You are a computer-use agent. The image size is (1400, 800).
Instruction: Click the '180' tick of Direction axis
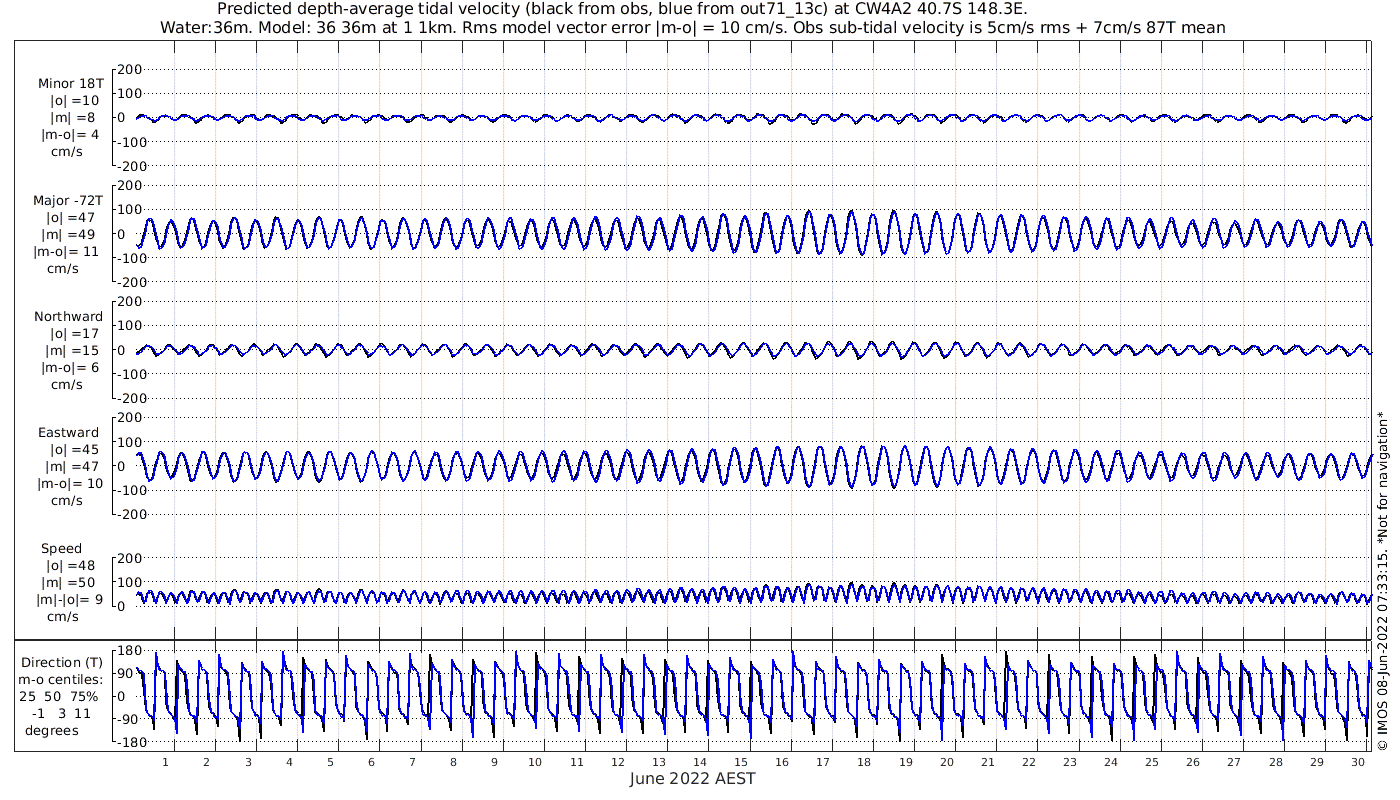[129, 650]
